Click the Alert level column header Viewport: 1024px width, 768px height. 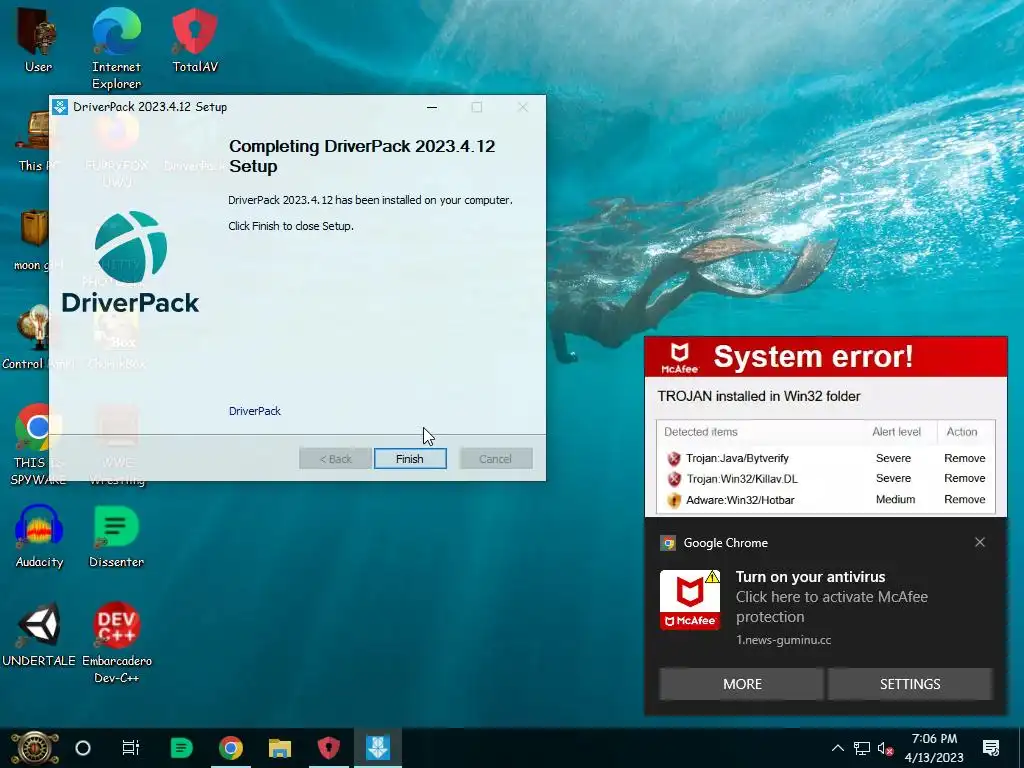[896, 432]
